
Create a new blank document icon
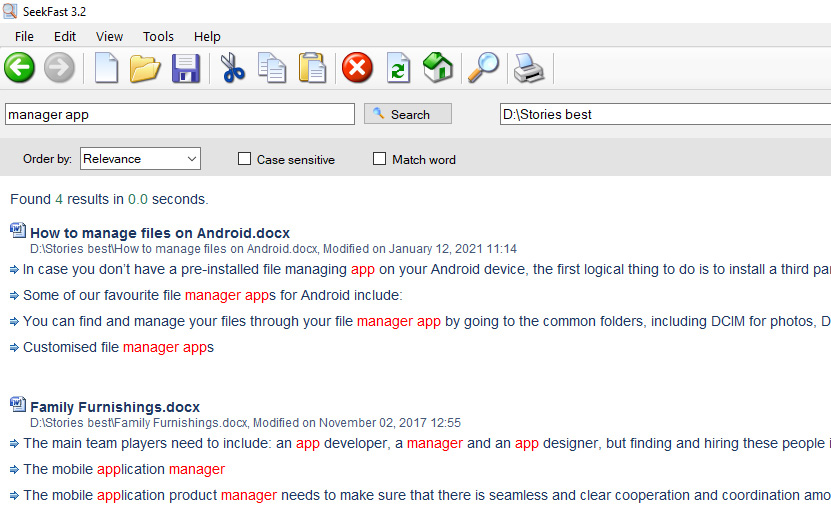click(x=106, y=68)
